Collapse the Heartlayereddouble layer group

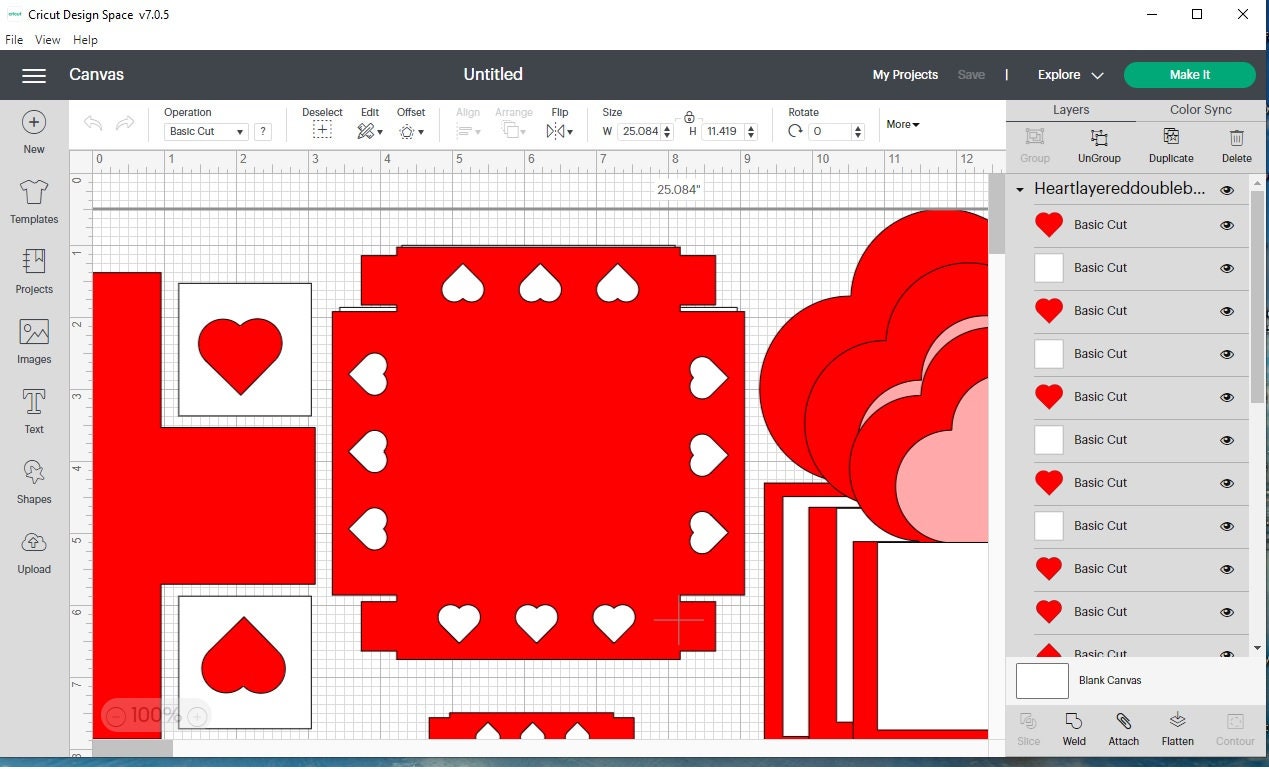pos(1019,190)
